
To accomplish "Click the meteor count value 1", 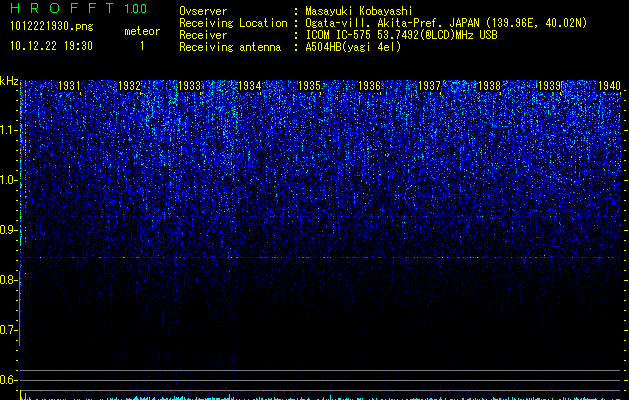I will point(142,46).
